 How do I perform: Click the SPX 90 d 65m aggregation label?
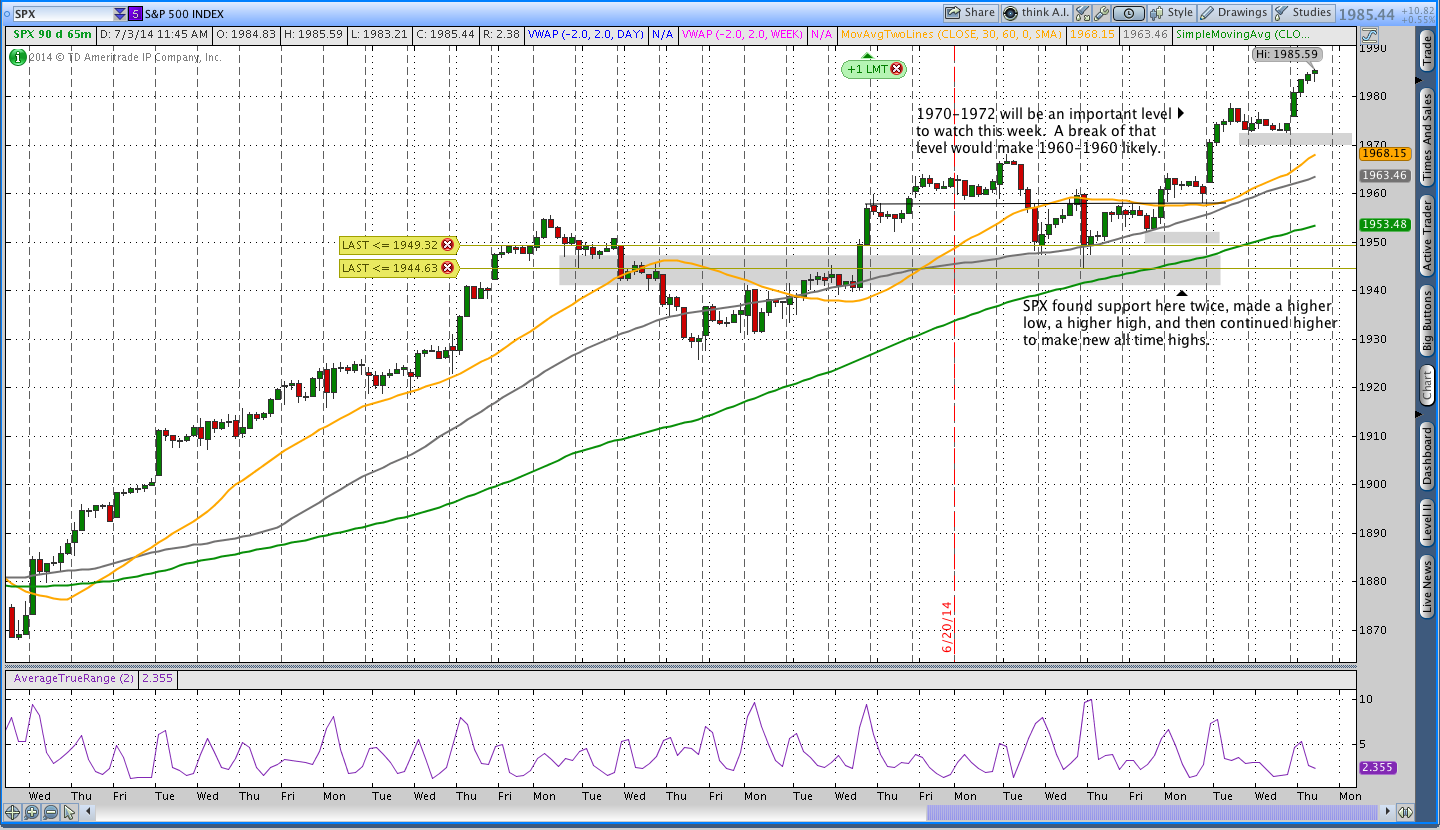tap(53, 34)
